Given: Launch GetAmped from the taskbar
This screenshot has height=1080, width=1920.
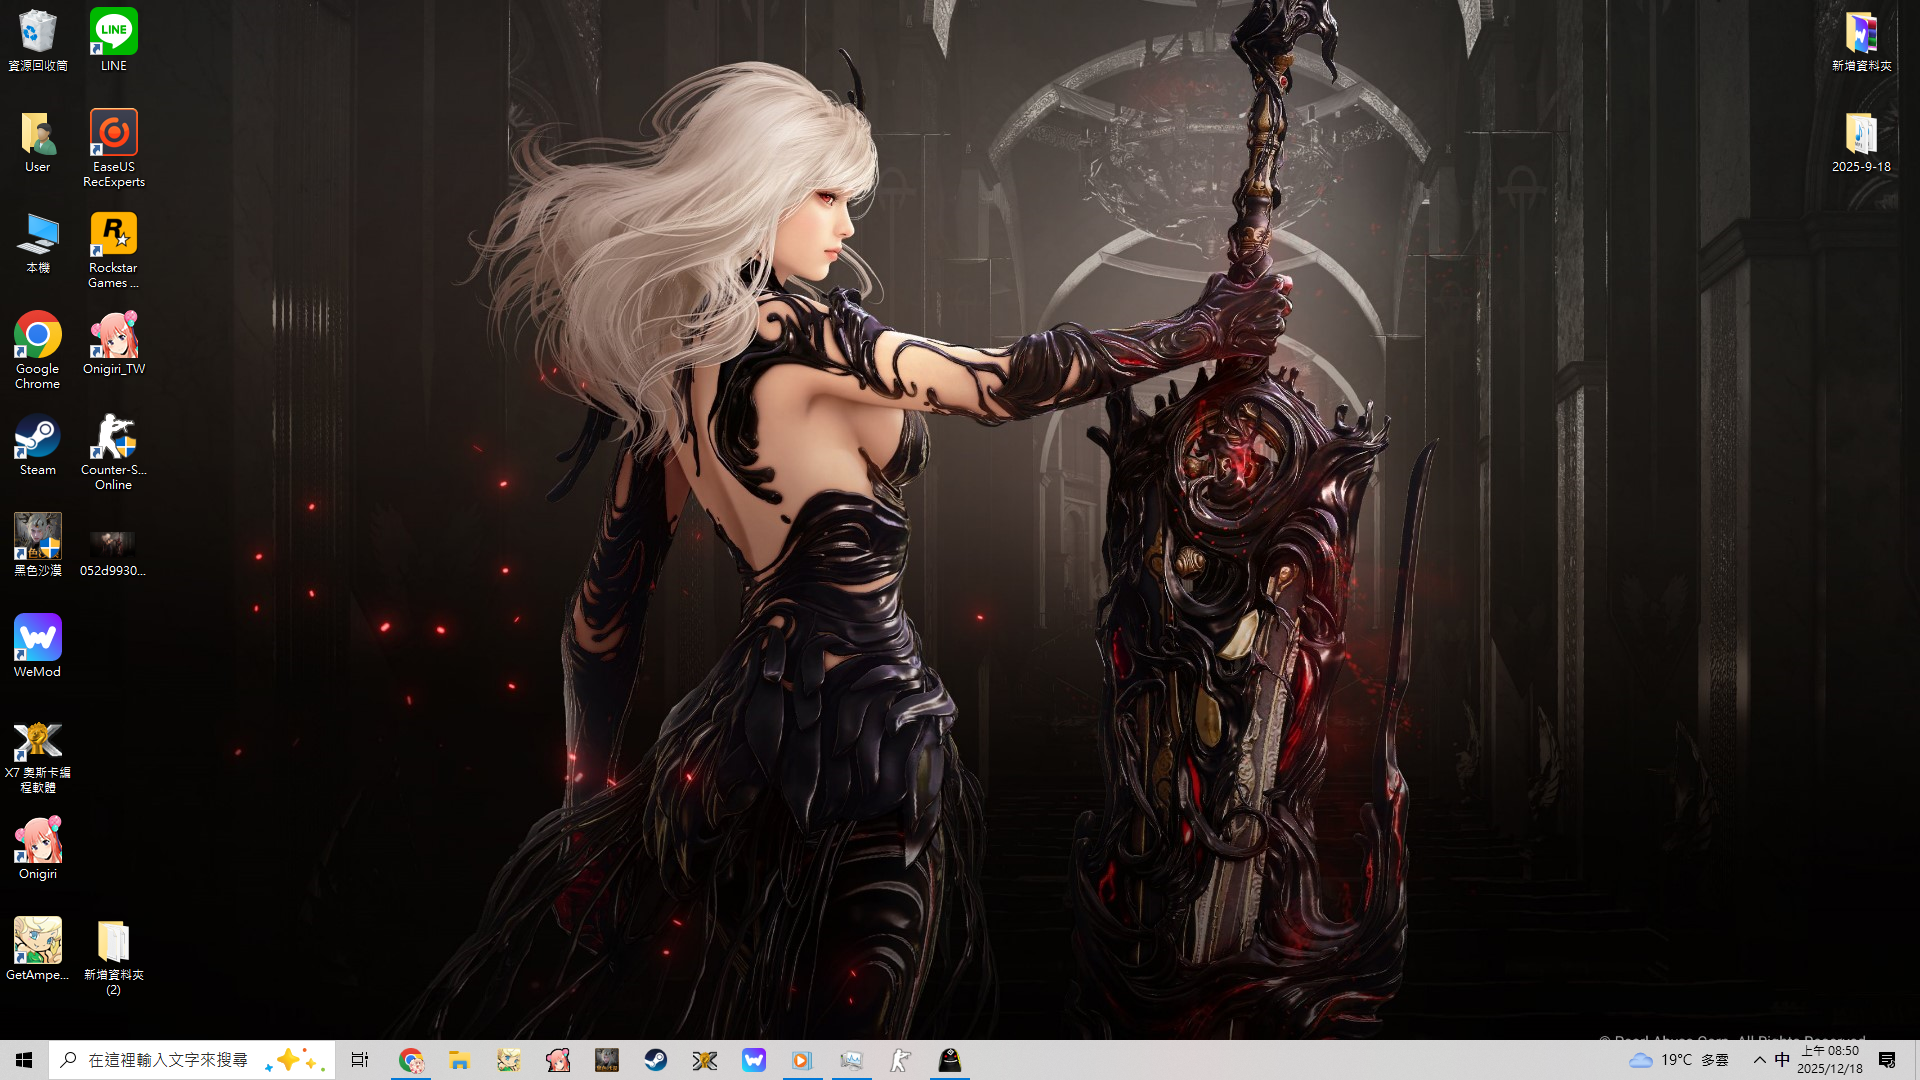Looking at the screenshot, I should point(509,1060).
